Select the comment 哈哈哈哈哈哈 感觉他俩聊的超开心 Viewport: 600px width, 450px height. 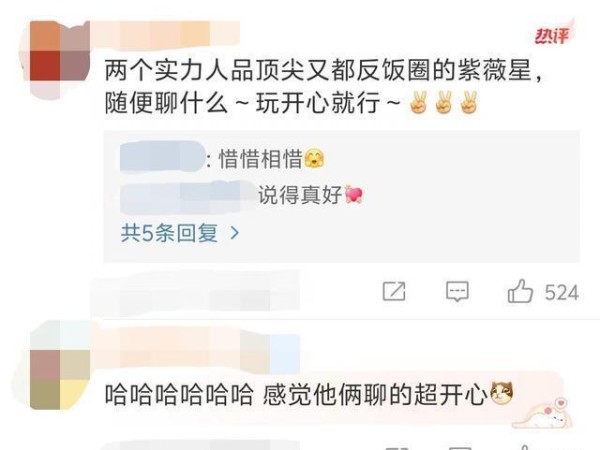[x=309, y=395]
